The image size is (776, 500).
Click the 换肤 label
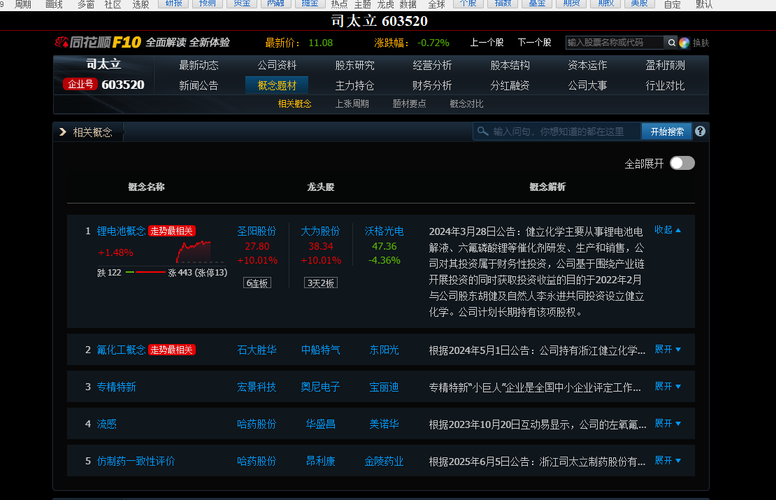coord(701,43)
